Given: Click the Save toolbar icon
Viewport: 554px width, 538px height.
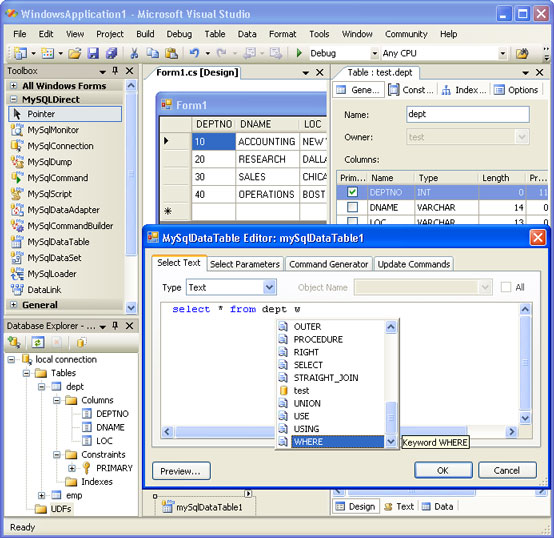Looking at the screenshot, I should click(93, 53).
